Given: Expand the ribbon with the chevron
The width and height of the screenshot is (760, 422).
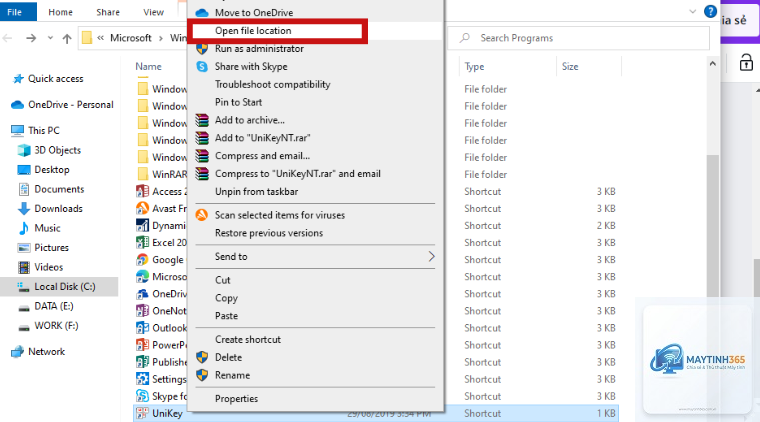Looking at the screenshot, I should [x=693, y=12].
